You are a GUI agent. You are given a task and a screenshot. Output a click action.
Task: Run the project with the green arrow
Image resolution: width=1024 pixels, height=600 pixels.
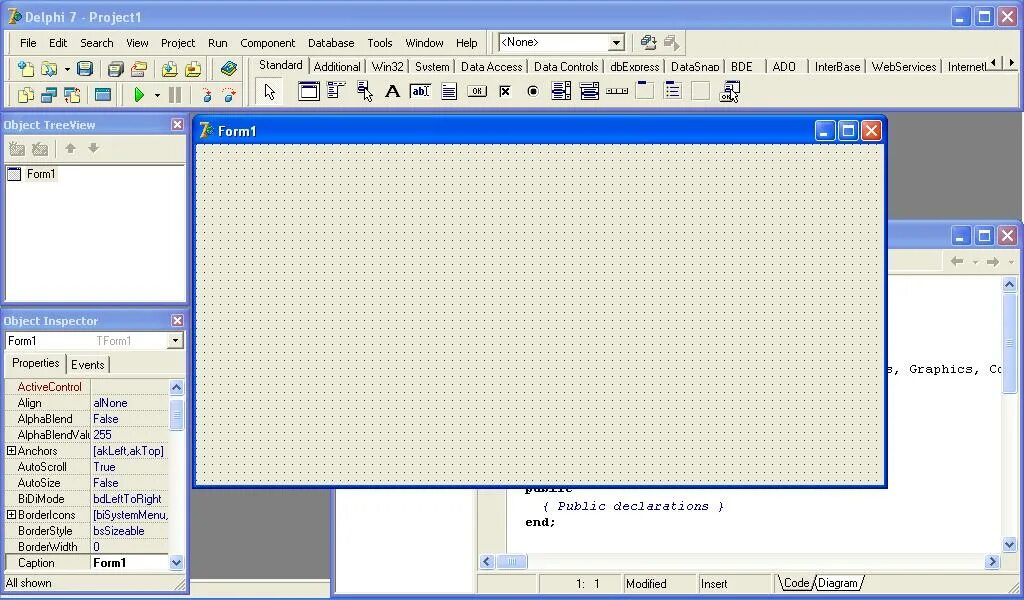(x=138, y=95)
